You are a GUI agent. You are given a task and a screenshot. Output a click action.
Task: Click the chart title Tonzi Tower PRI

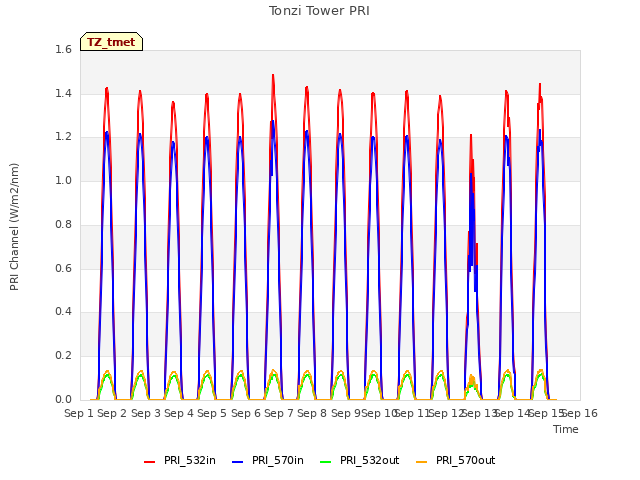pos(319,11)
